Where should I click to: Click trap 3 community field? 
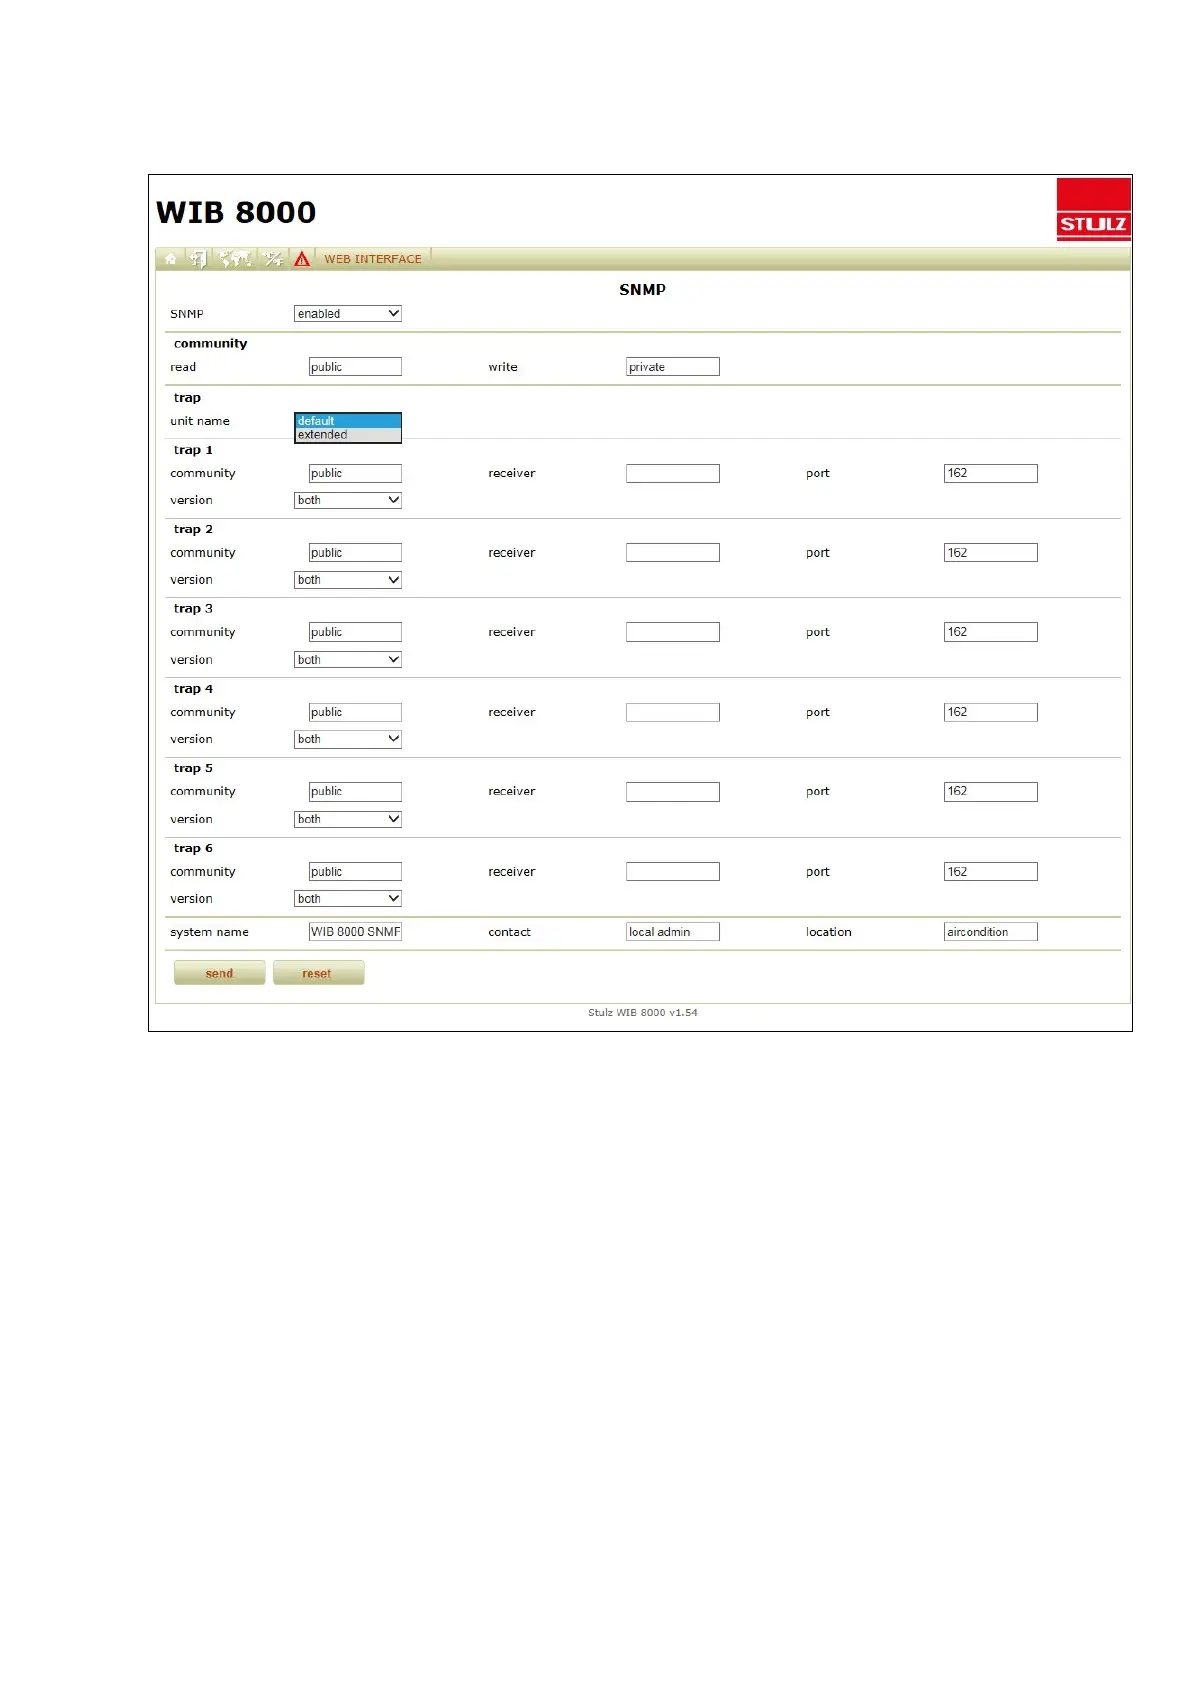point(355,632)
